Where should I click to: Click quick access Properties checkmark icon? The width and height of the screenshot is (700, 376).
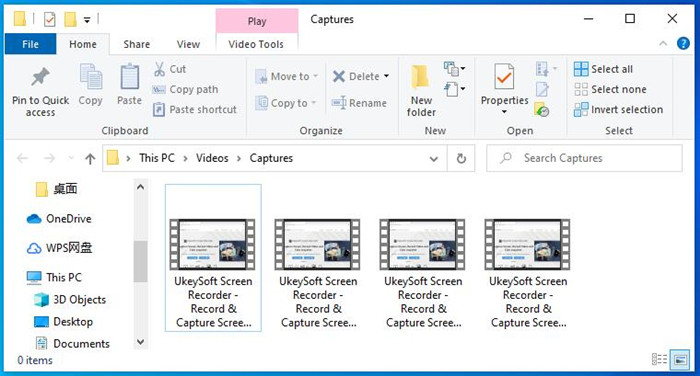50,19
